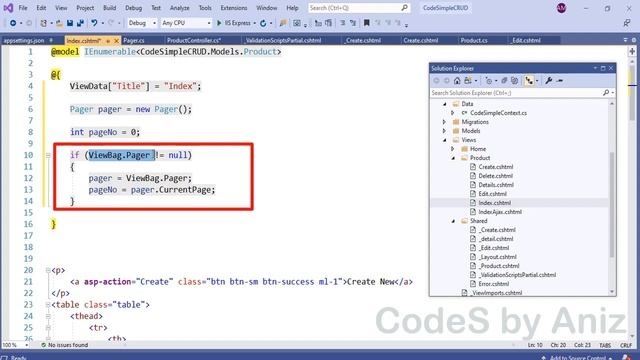Screen dimensions: 640x360
Task: Collapse the Shared folder
Action: pyautogui.click(x=453, y=221)
